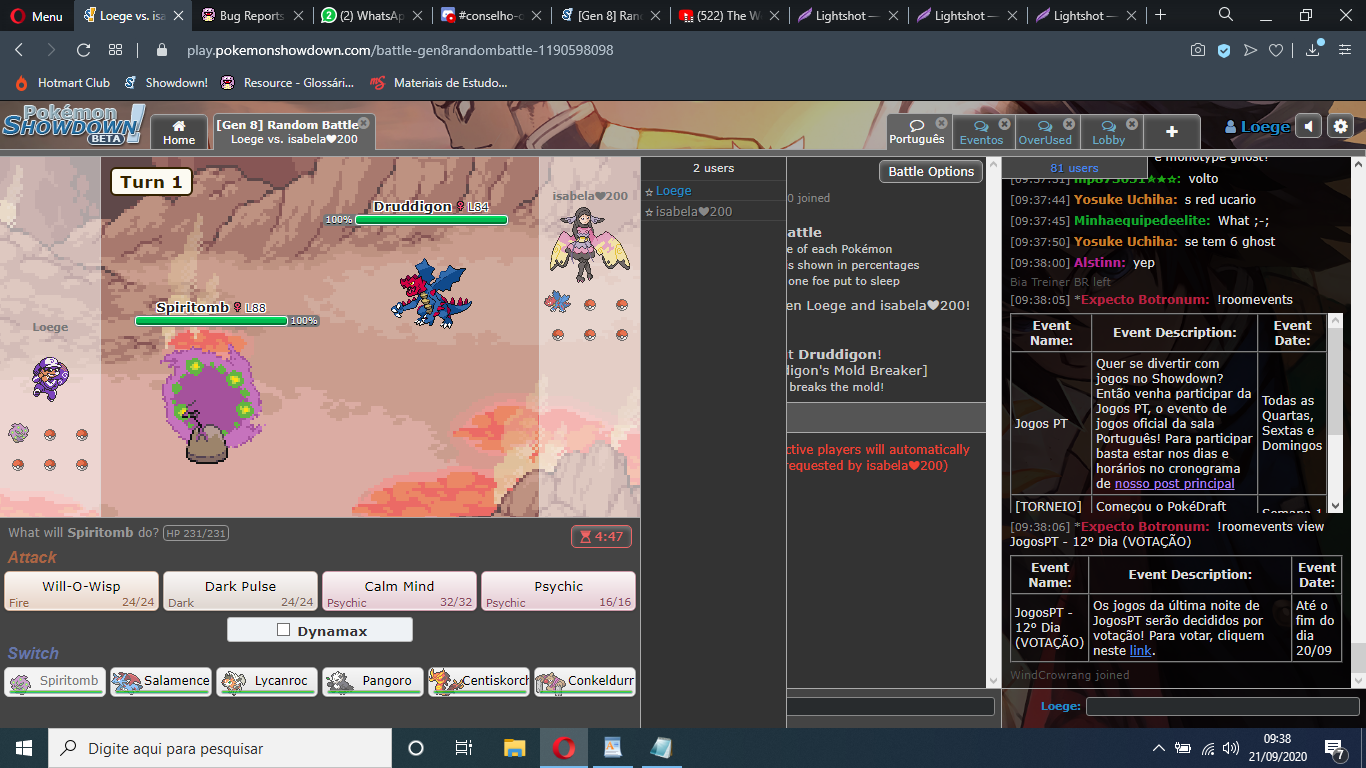Image resolution: width=1366 pixels, height=768 pixels.
Task: Click Alstinn's name in chat
Action: (x=1100, y=263)
